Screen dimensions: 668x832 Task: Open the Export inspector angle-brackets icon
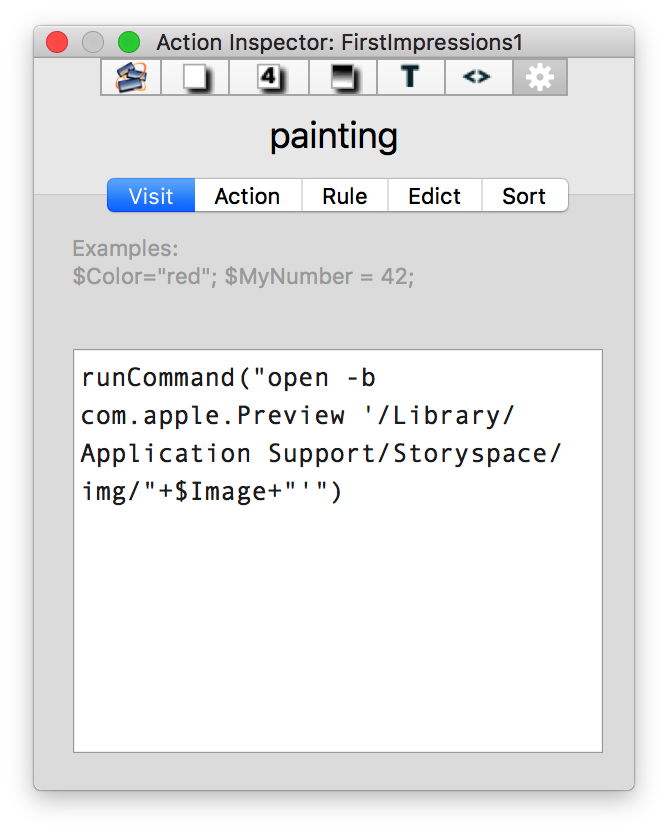477,77
